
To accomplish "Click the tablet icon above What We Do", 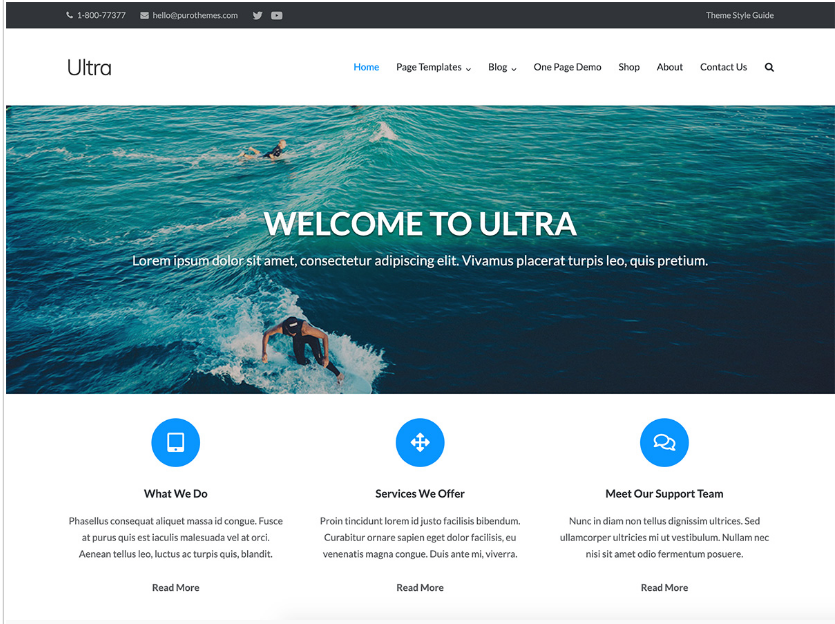I will pyautogui.click(x=176, y=442).
